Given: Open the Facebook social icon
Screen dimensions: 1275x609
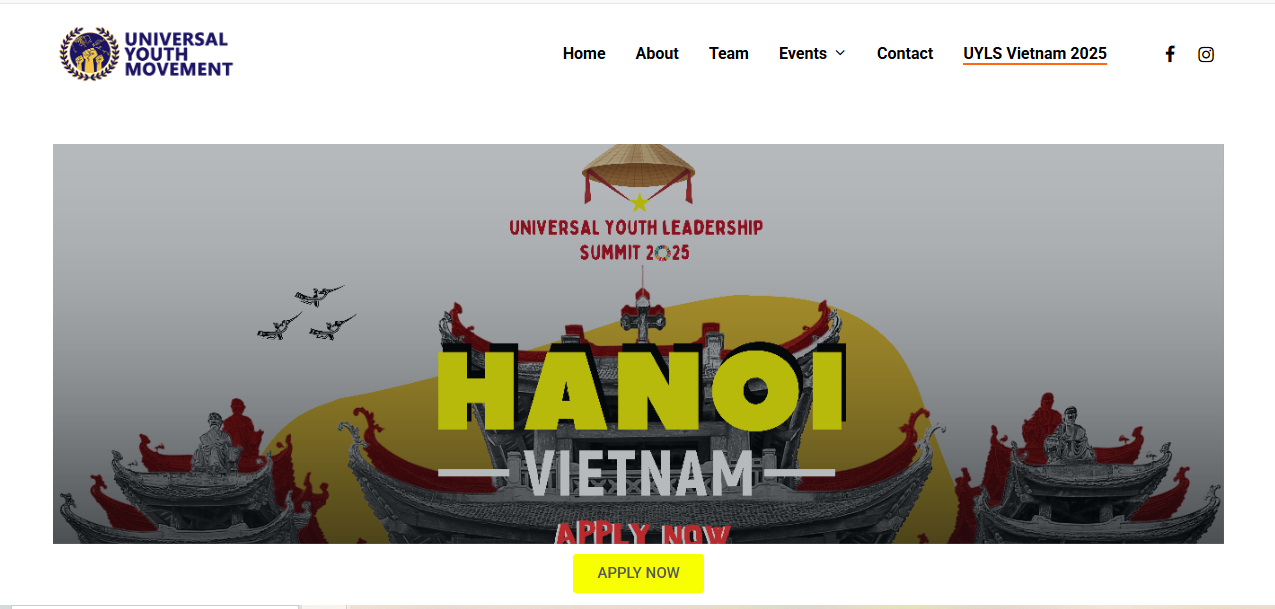Looking at the screenshot, I should coord(1170,54).
